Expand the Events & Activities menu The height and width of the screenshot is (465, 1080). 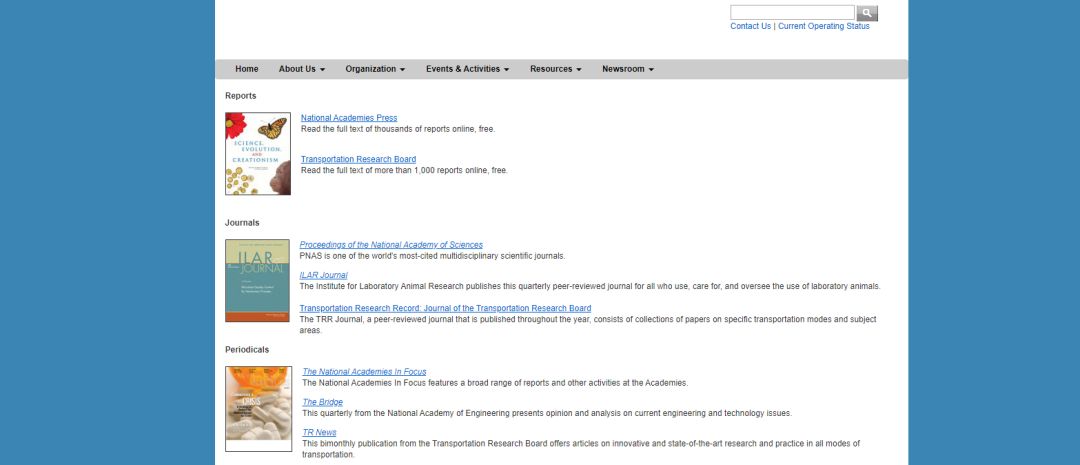coord(468,69)
